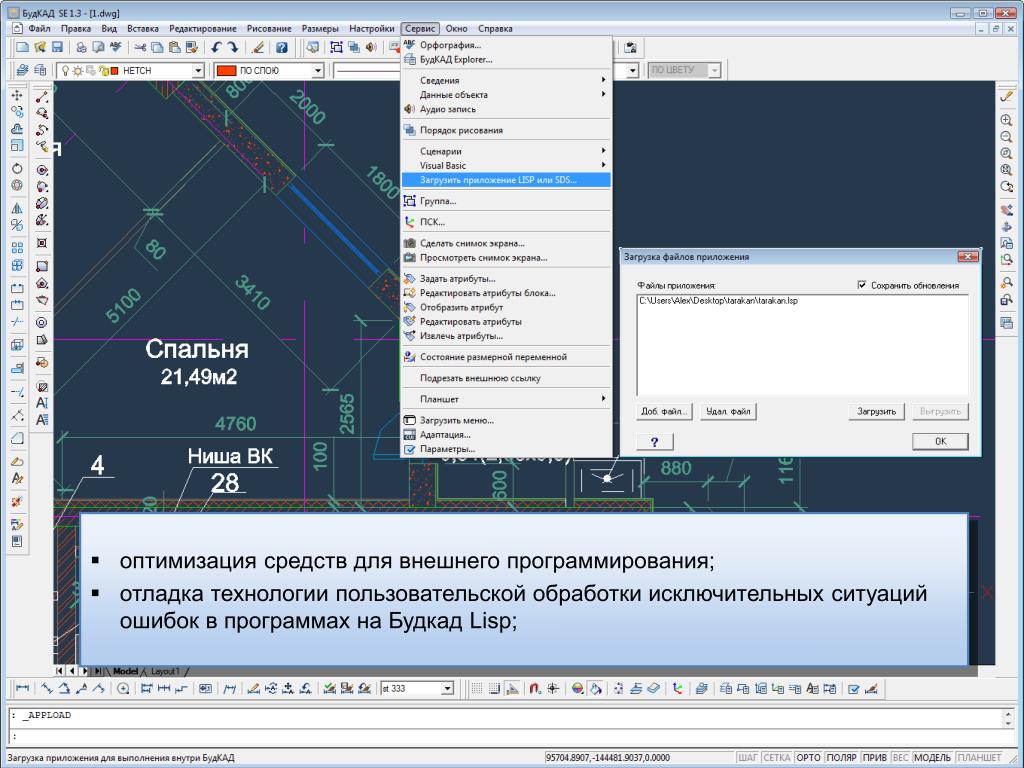The height and width of the screenshot is (768, 1024).
Task: Click the 'Выгрузить' button
Action: (940, 411)
